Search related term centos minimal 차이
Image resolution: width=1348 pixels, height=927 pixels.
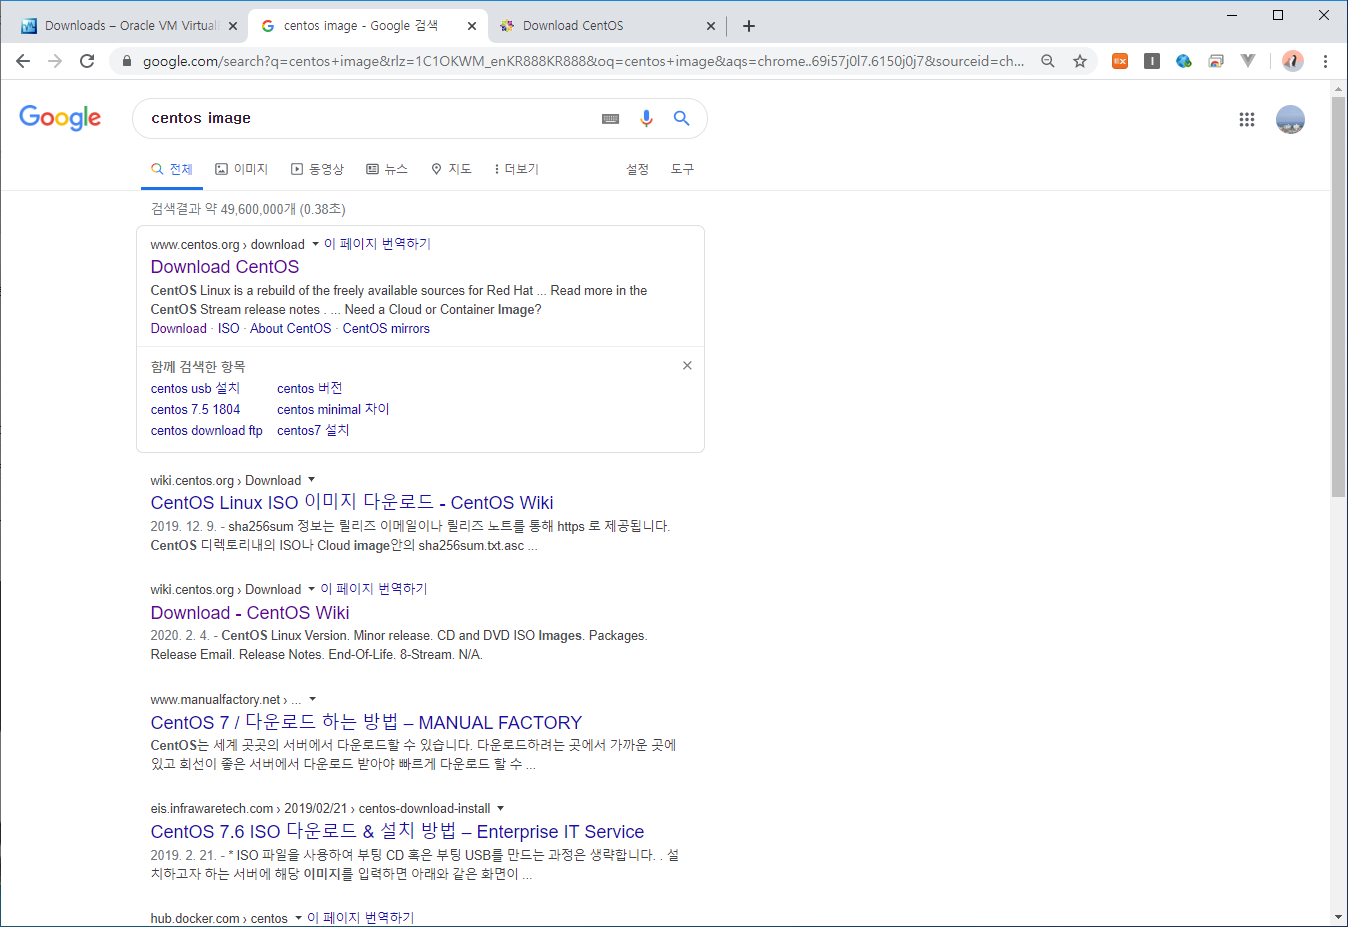[x=333, y=409]
